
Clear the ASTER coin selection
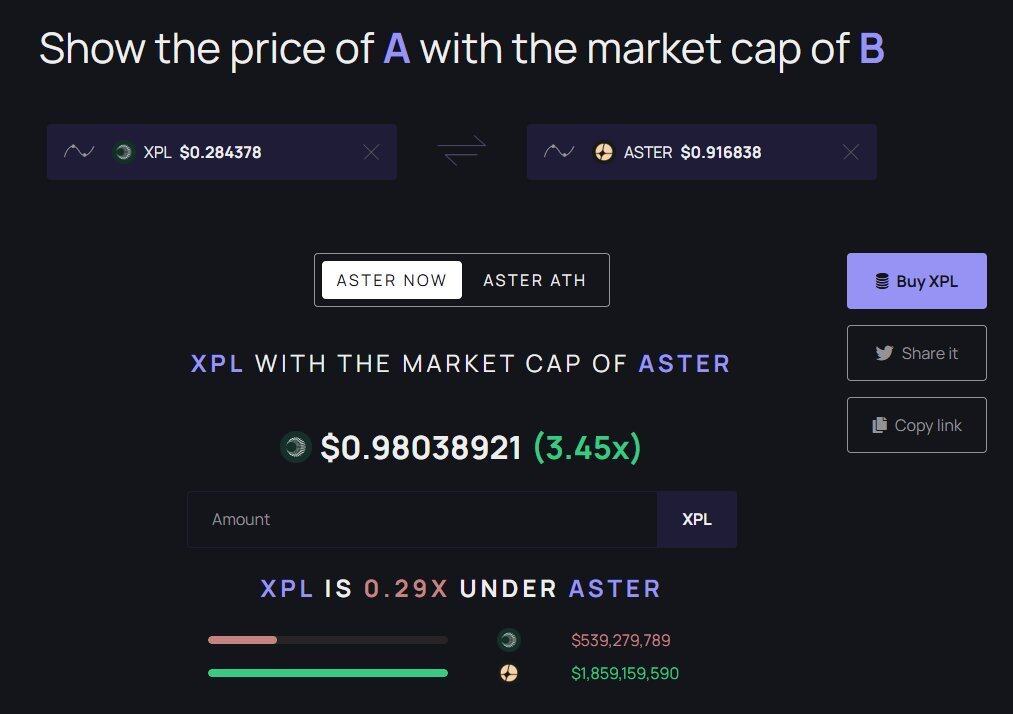pos(851,152)
